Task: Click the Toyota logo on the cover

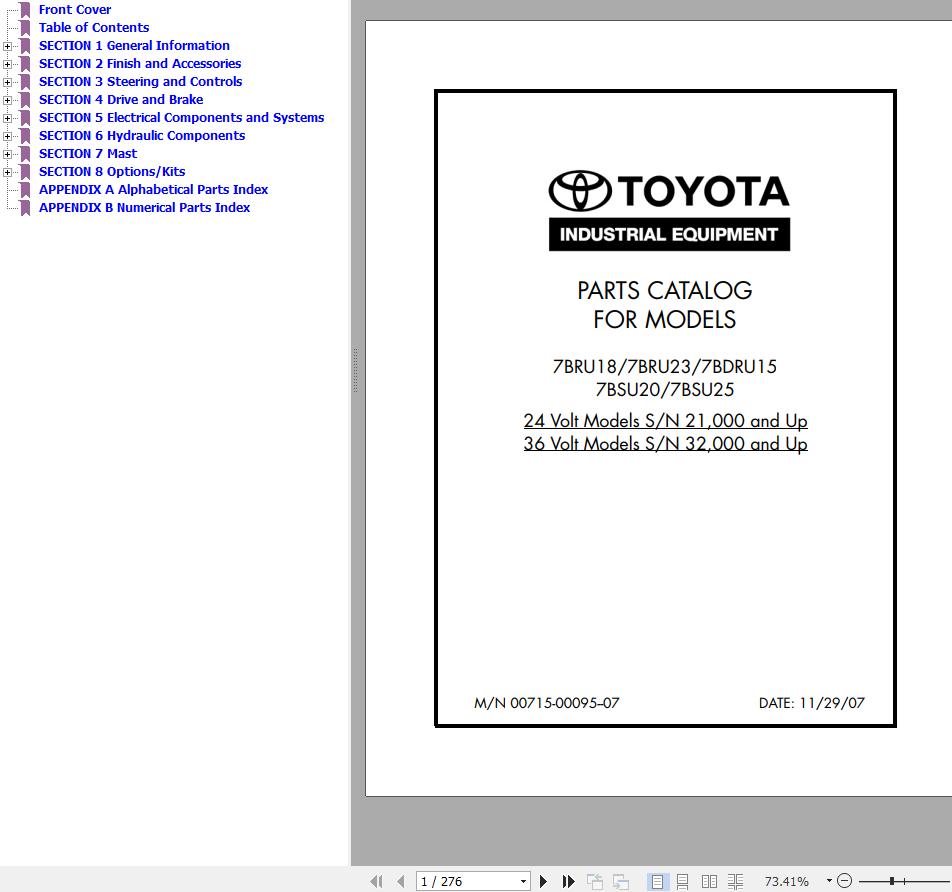Action: tap(668, 191)
